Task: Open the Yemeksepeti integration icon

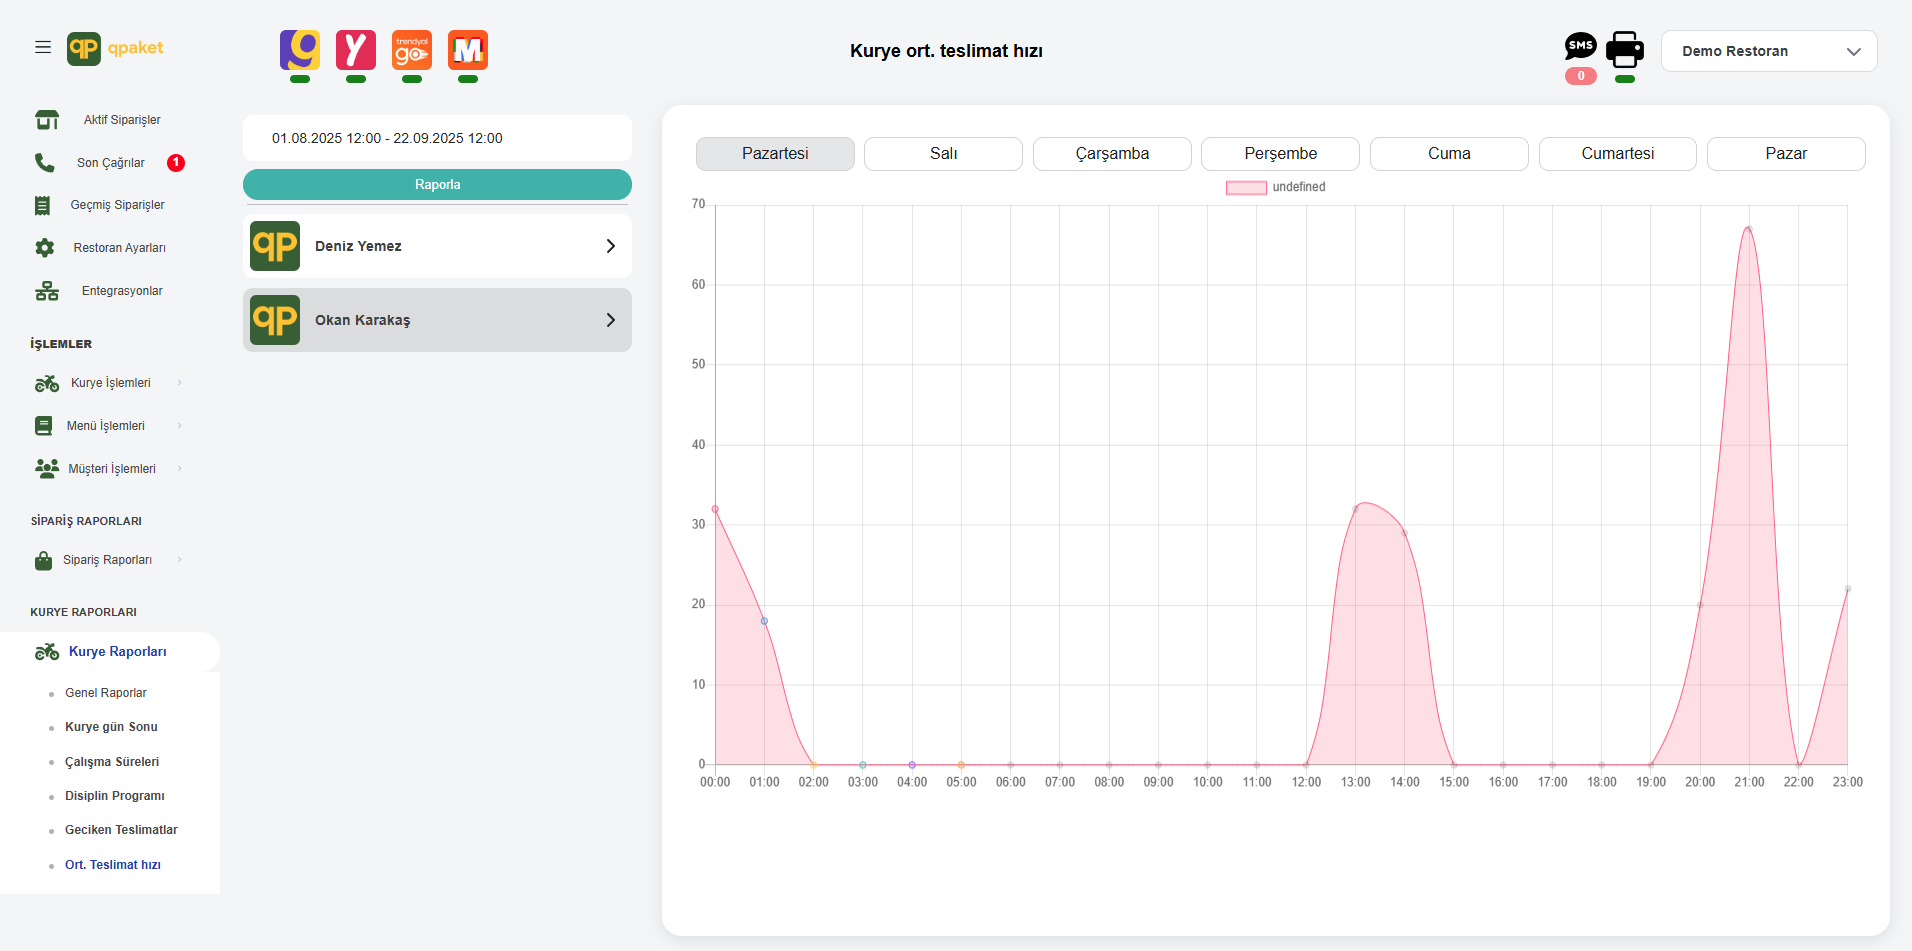Action: (356, 50)
